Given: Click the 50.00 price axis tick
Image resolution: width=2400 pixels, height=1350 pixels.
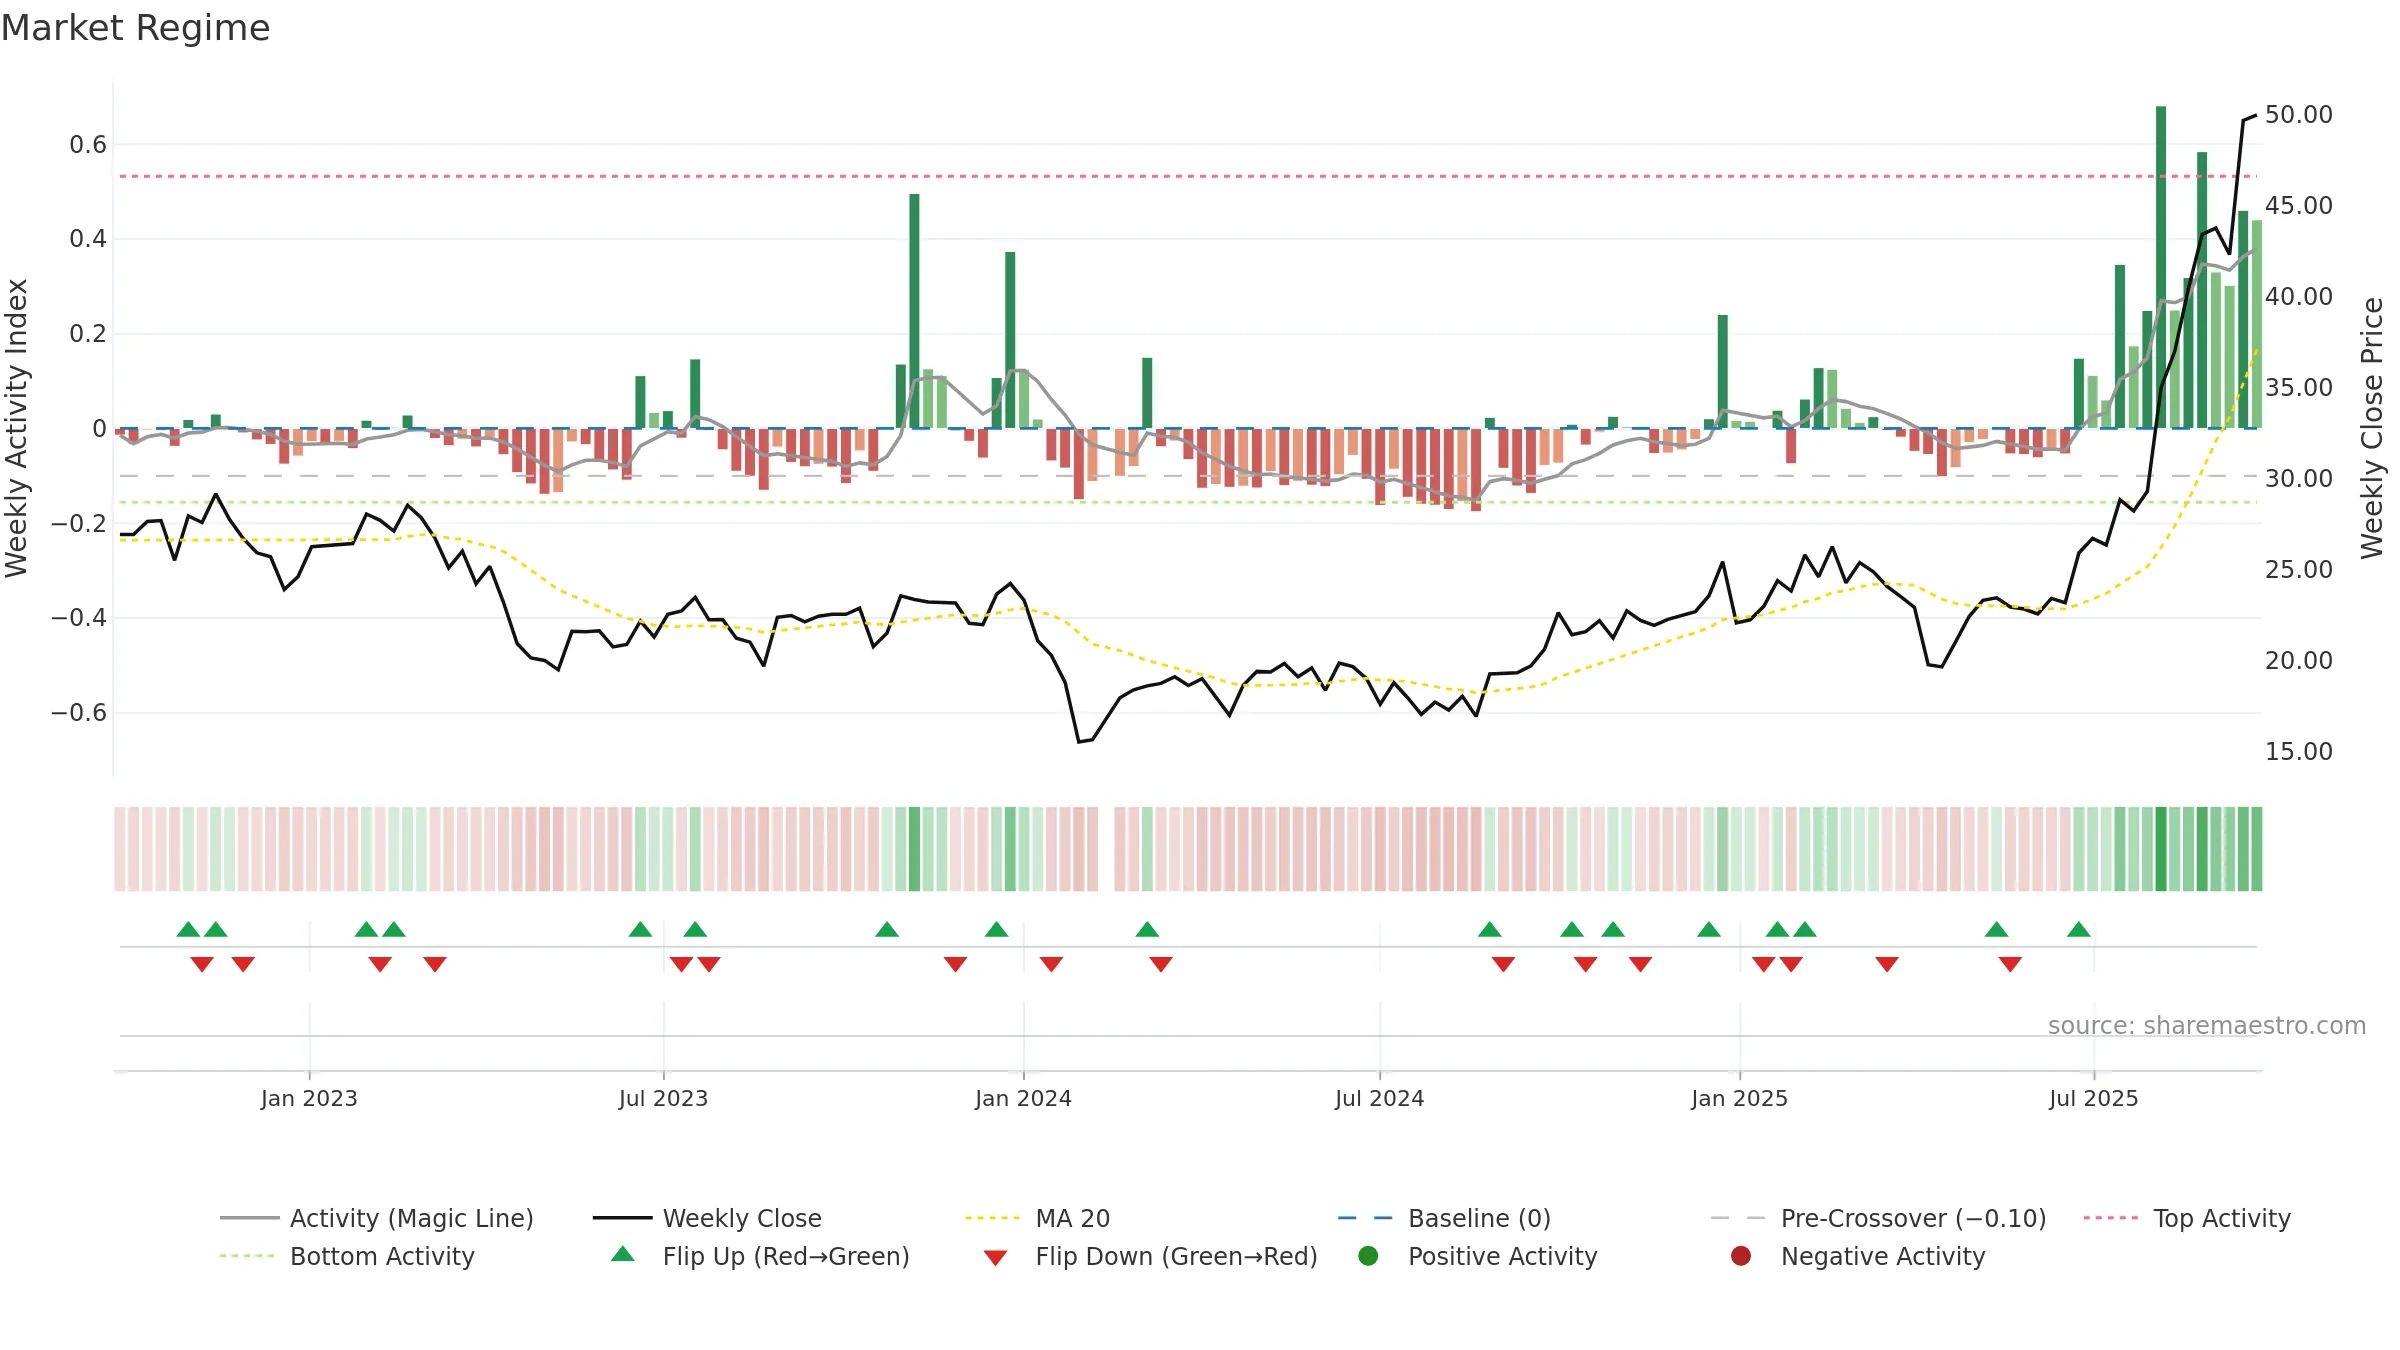Looking at the screenshot, I should coord(2298,114).
